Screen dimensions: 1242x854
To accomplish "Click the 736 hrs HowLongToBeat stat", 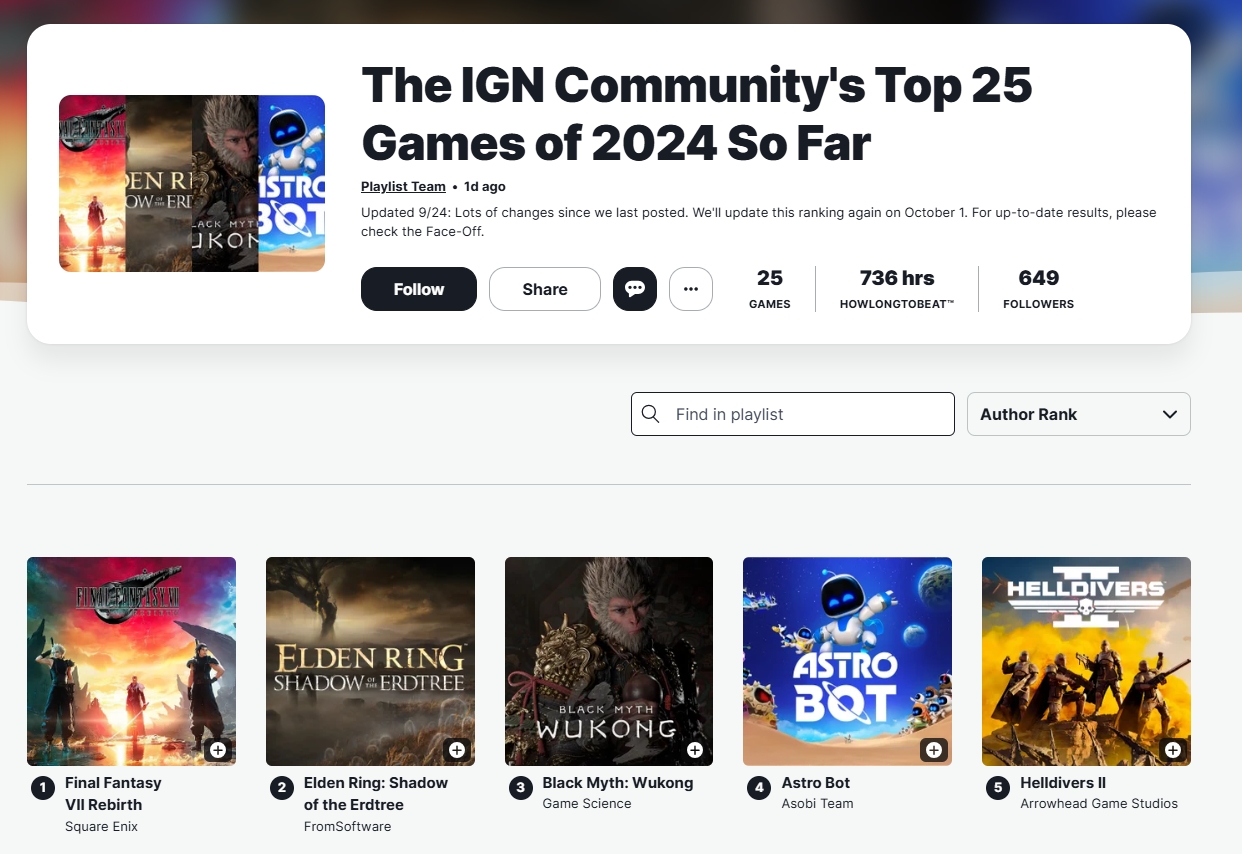I will [x=897, y=289].
